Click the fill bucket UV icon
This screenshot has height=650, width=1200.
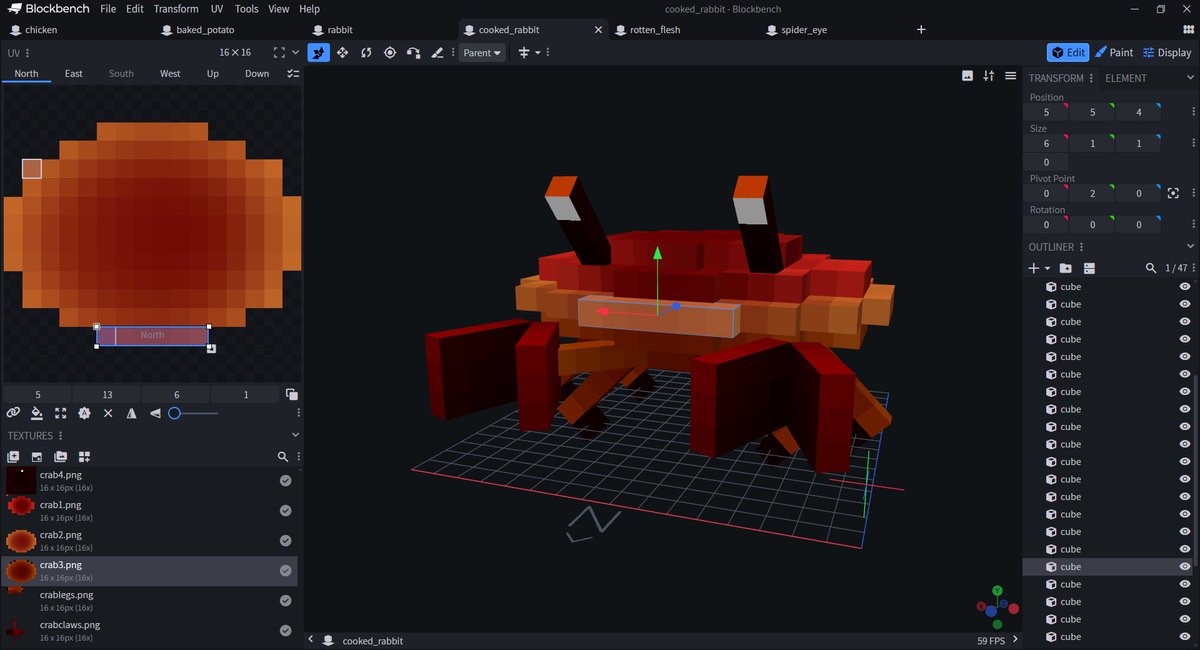coord(37,413)
